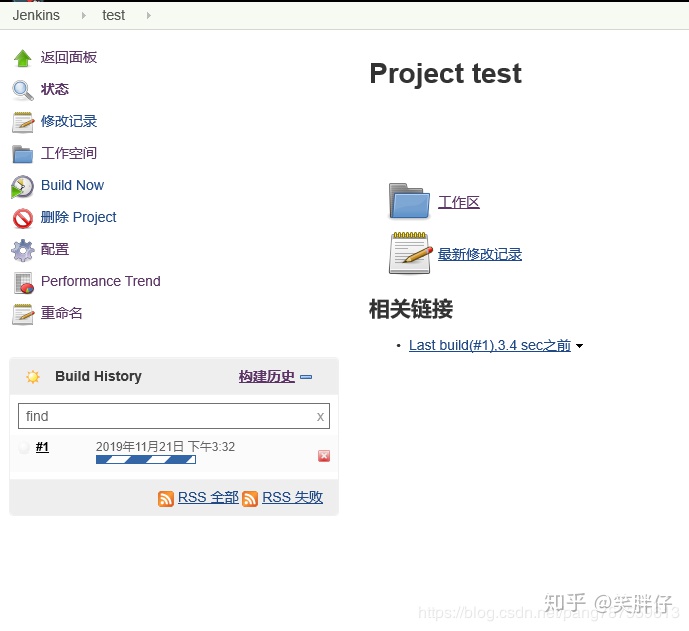The width and height of the screenshot is (689, 631).
Task: Open 工作空间 in the sidebar
Action: [69, 153]
